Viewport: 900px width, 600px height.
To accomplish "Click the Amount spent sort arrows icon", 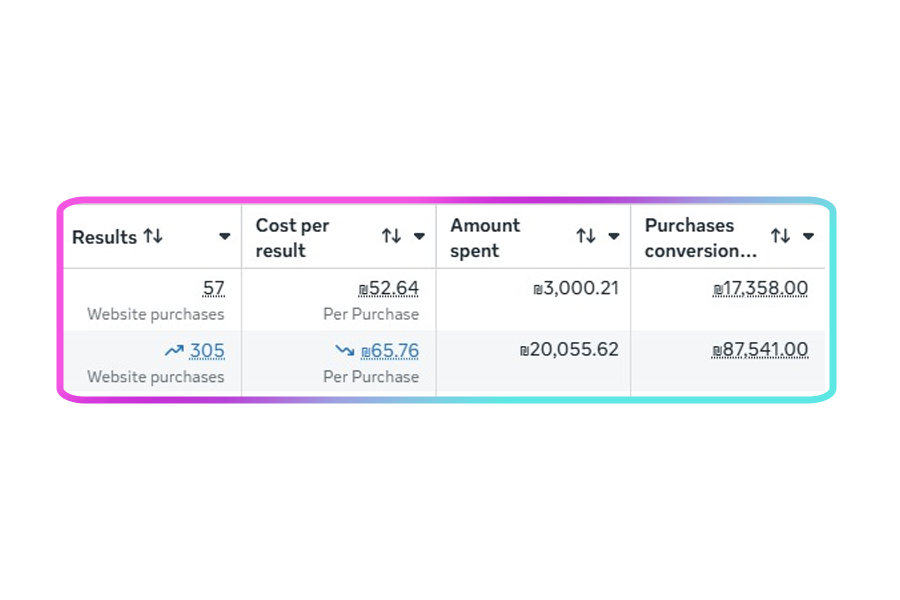I will point(586,236).
